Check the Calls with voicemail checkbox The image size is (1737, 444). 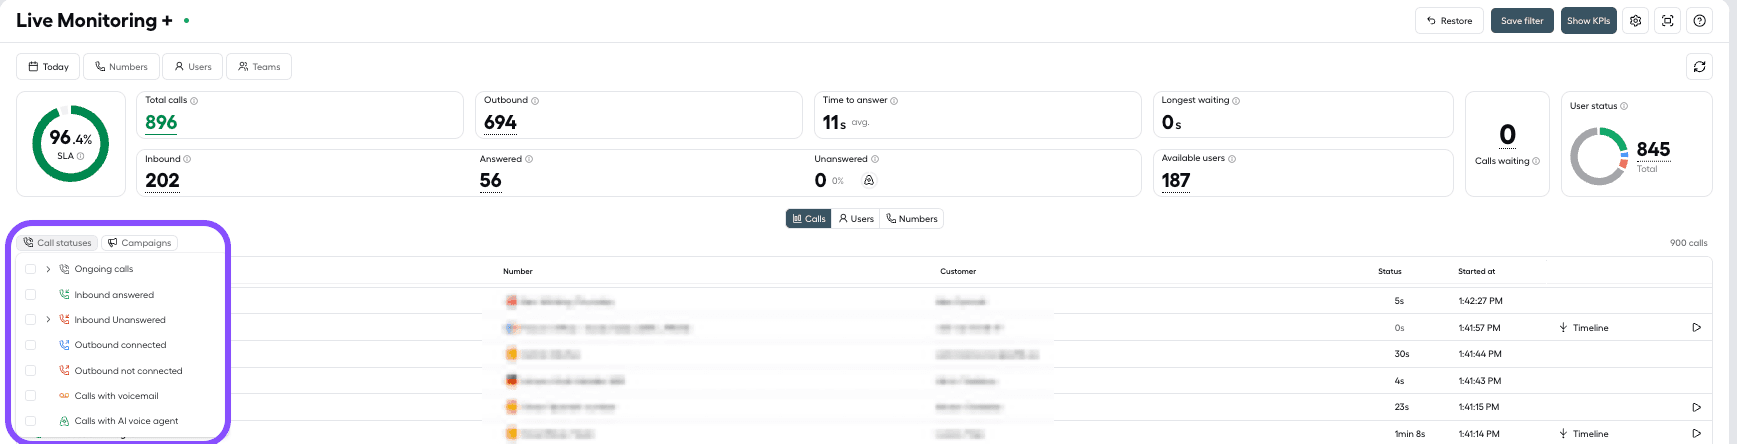point(30,396)
